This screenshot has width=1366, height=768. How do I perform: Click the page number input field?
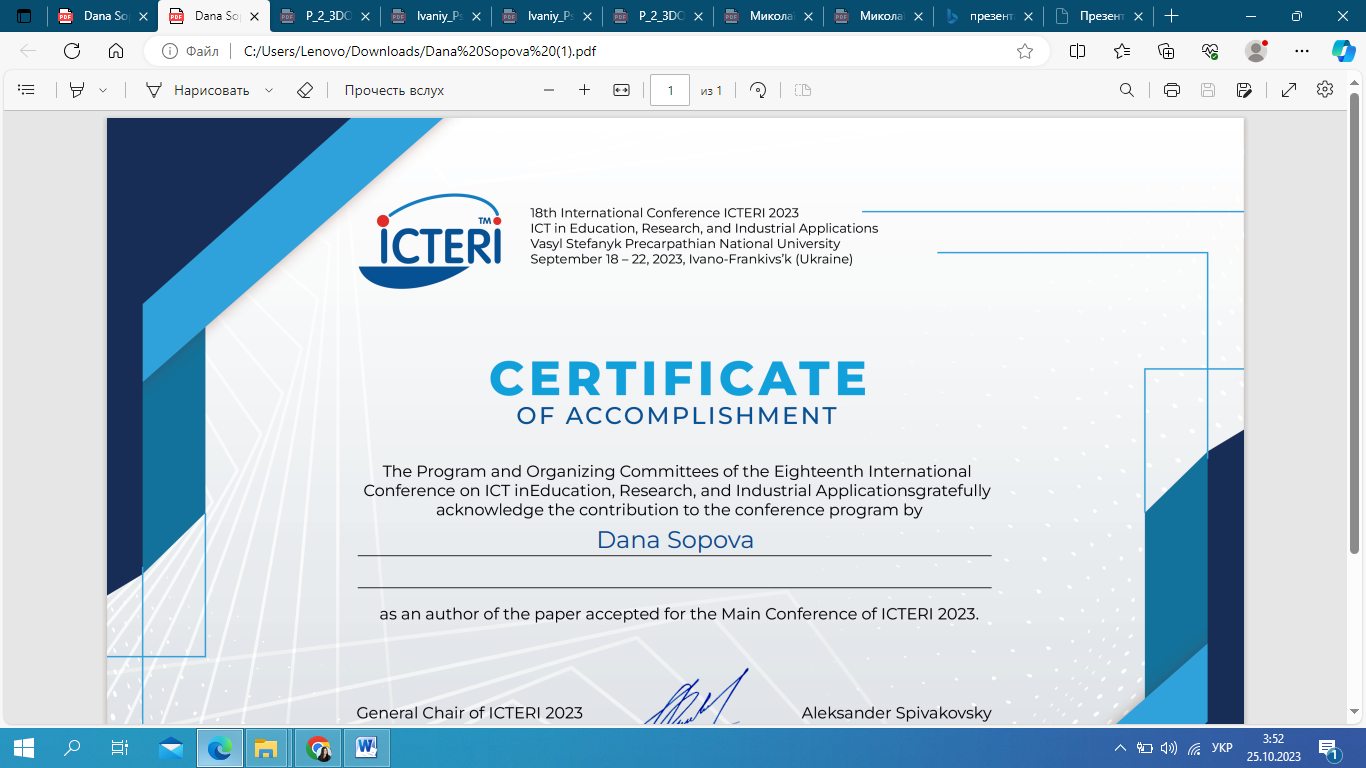coord(670,90)
